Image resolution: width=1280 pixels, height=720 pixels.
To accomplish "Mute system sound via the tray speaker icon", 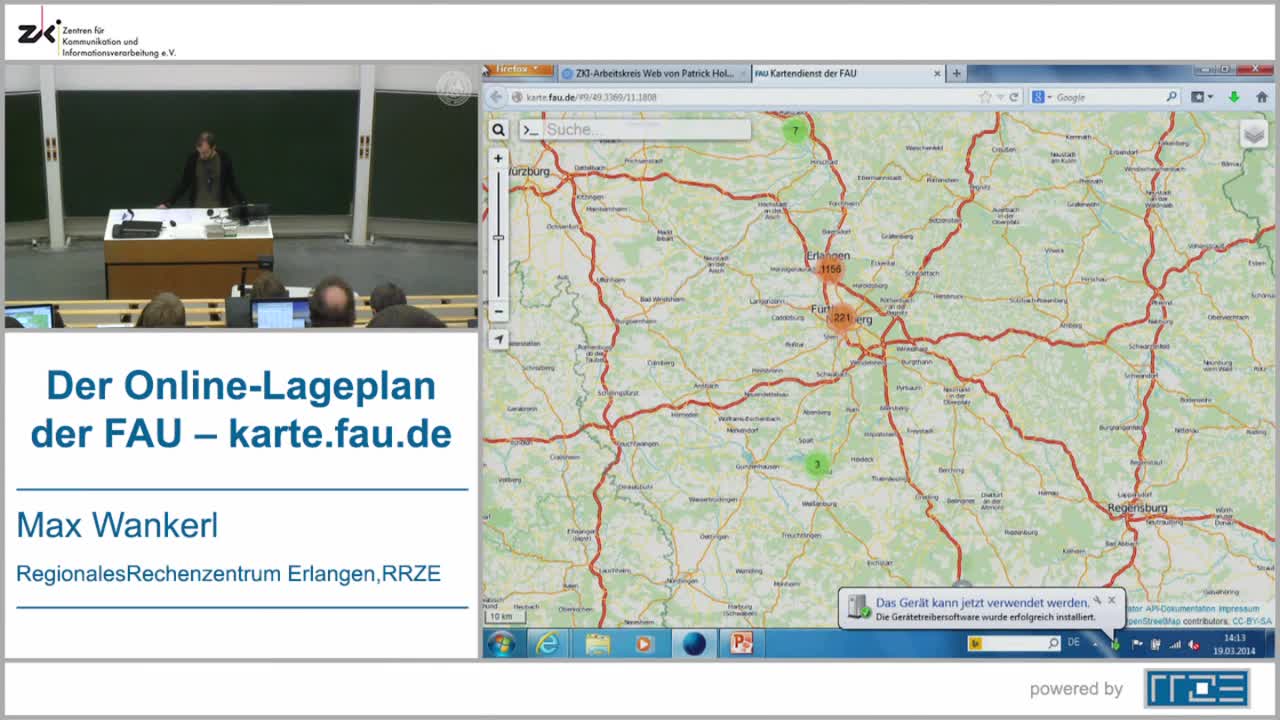I will 1191,645.
